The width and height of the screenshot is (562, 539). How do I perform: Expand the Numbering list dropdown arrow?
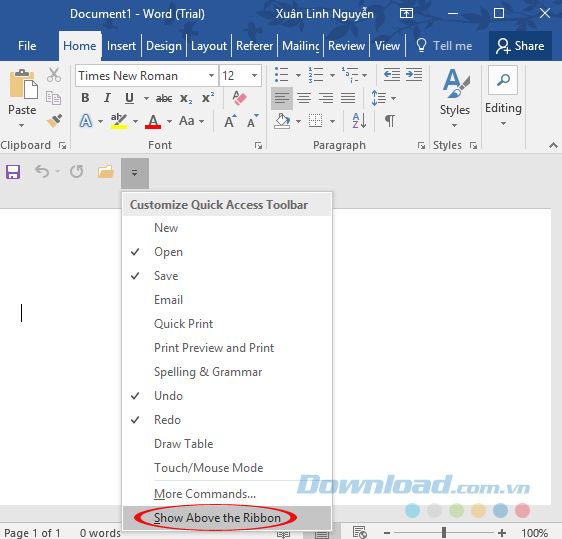pyautogui.click(x=332, y=75)
